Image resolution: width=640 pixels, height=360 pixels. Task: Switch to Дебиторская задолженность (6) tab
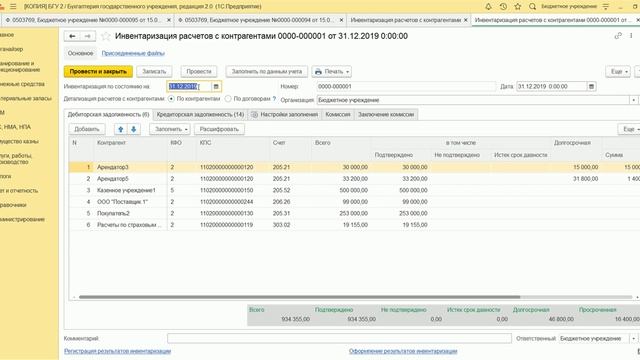108,115
